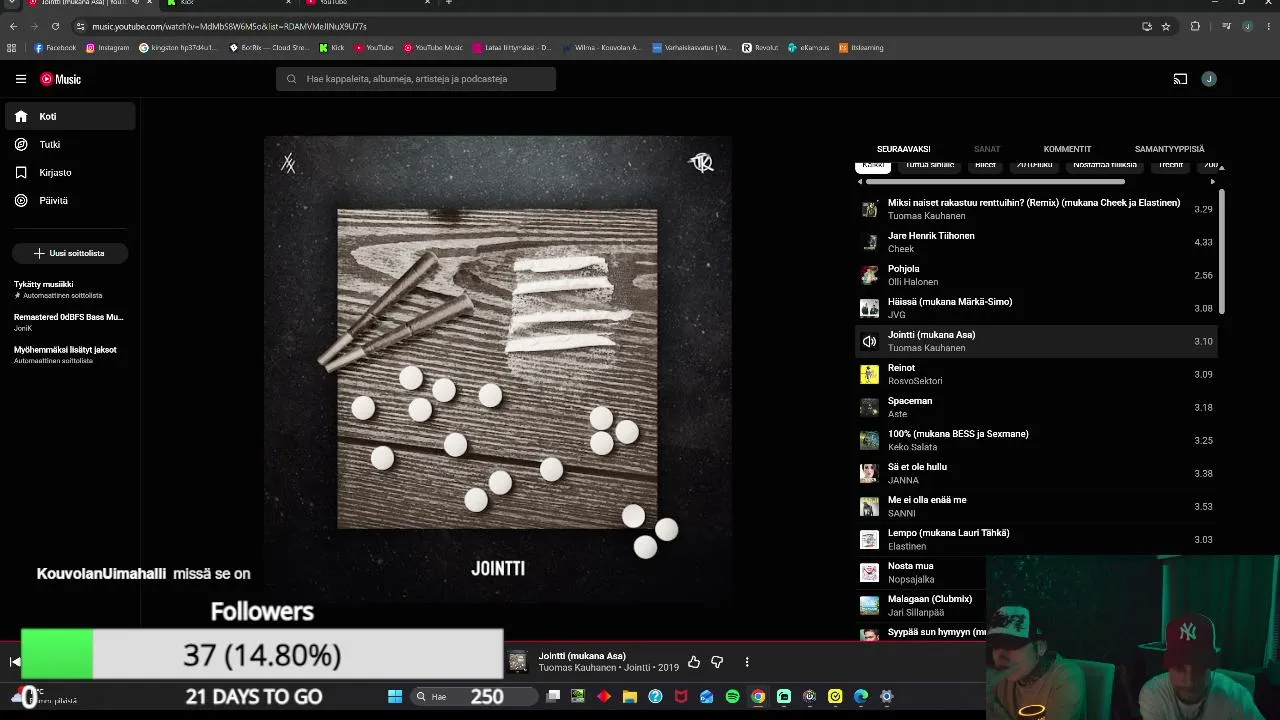Image resolution: width=1280 pixels, height=720 pixels.
Task: Open Google Chrome from the taskbar
Action: pyautogui.click(x=758, y=696)
